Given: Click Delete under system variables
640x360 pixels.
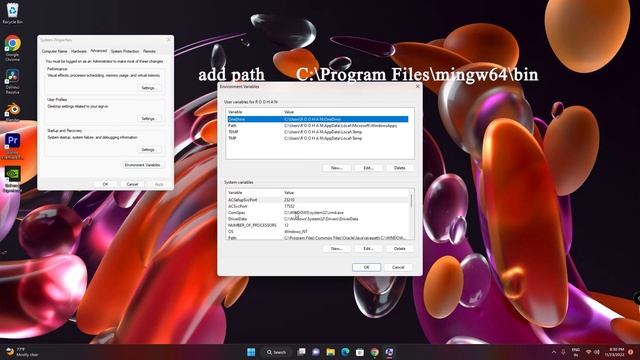Looking at the screenshot, I should [x=400, y=248].
